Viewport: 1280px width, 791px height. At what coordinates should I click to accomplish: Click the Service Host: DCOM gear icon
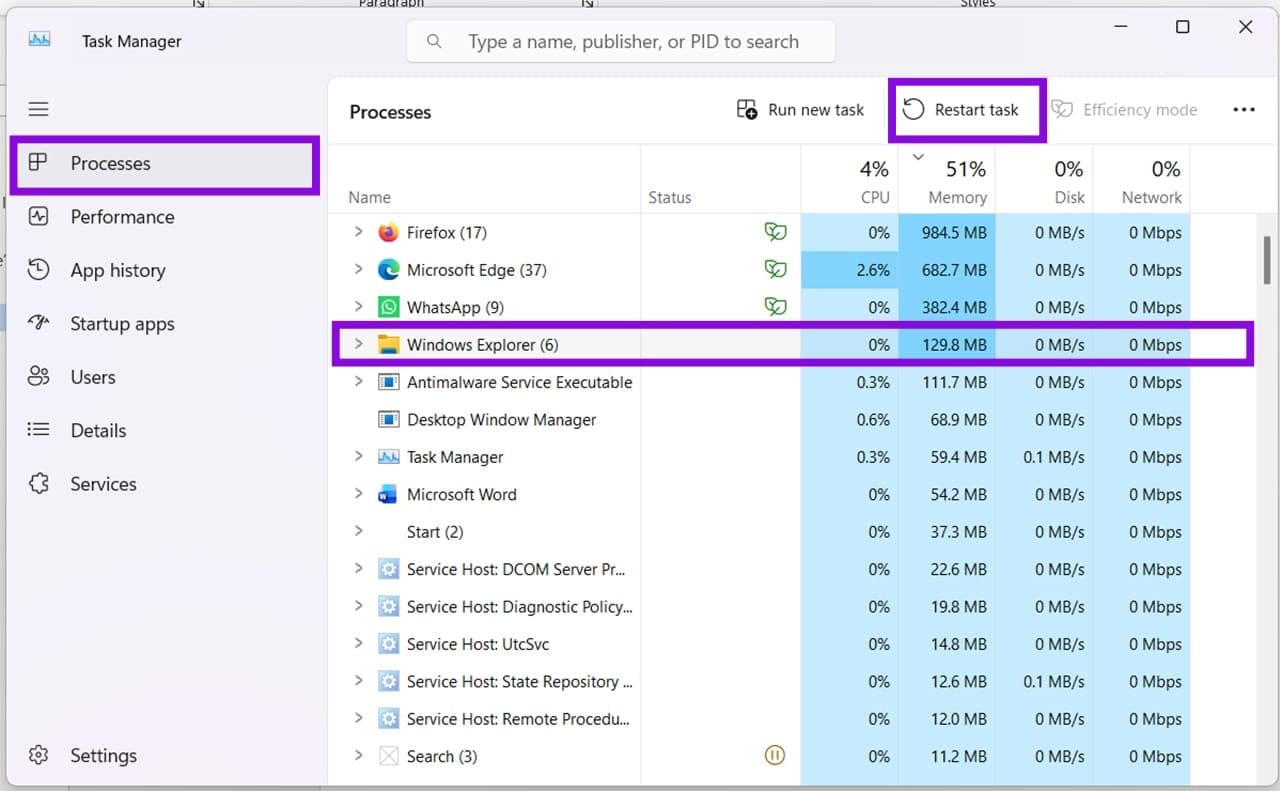click(388, 569)
